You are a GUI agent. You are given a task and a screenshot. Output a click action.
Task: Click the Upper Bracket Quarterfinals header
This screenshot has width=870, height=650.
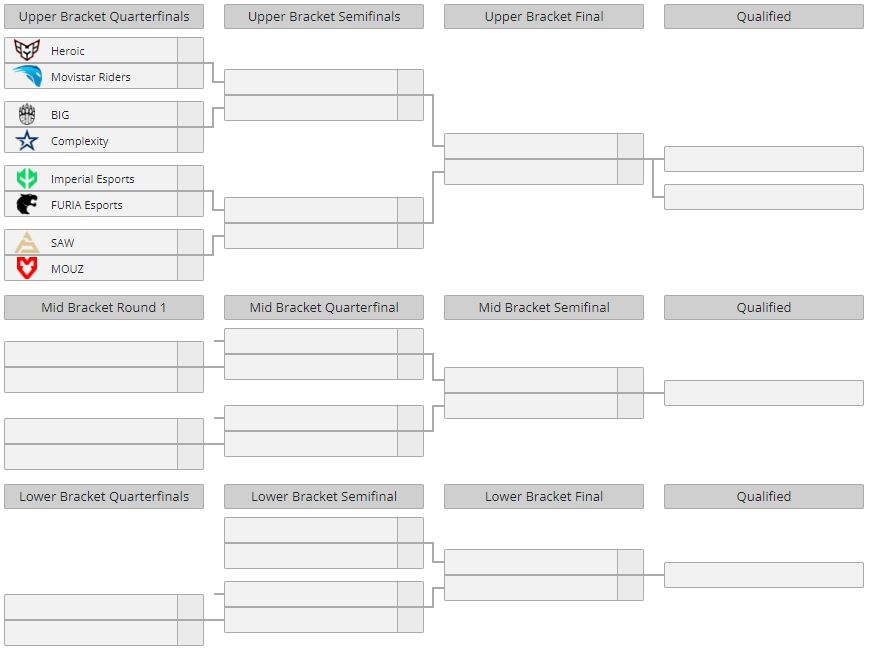104,17
